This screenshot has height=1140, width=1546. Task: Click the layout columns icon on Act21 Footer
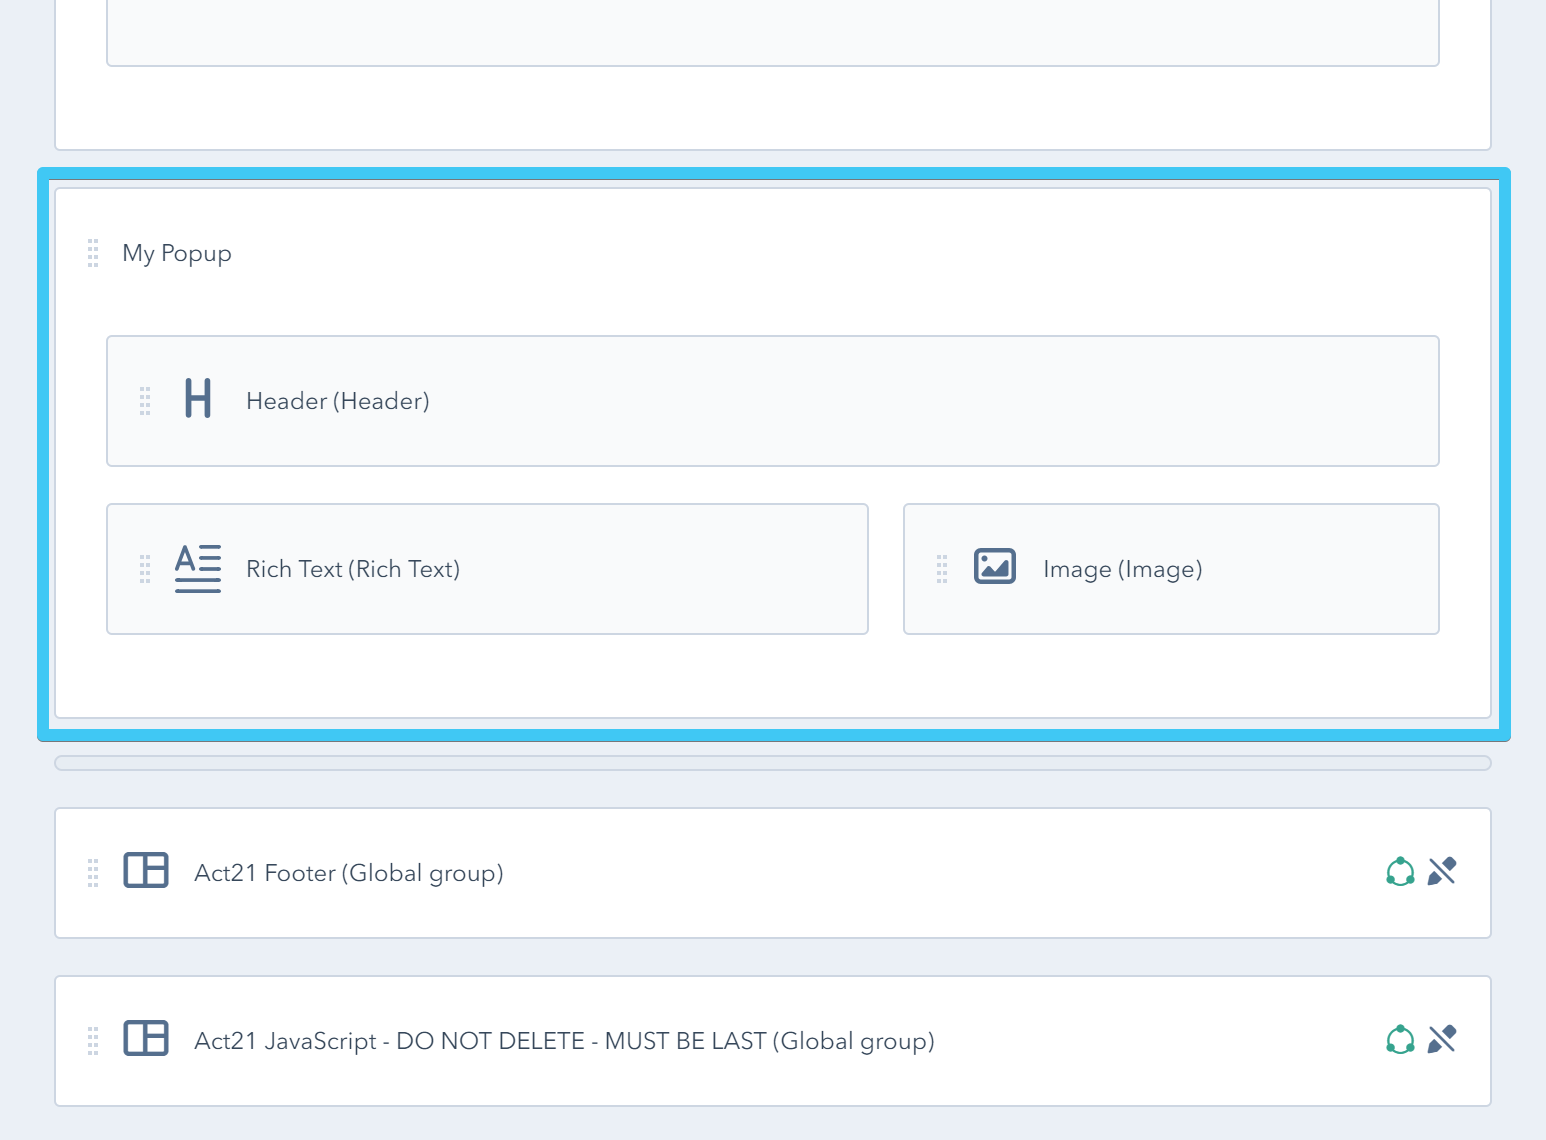pyautogui.click(x=146, y=871)
